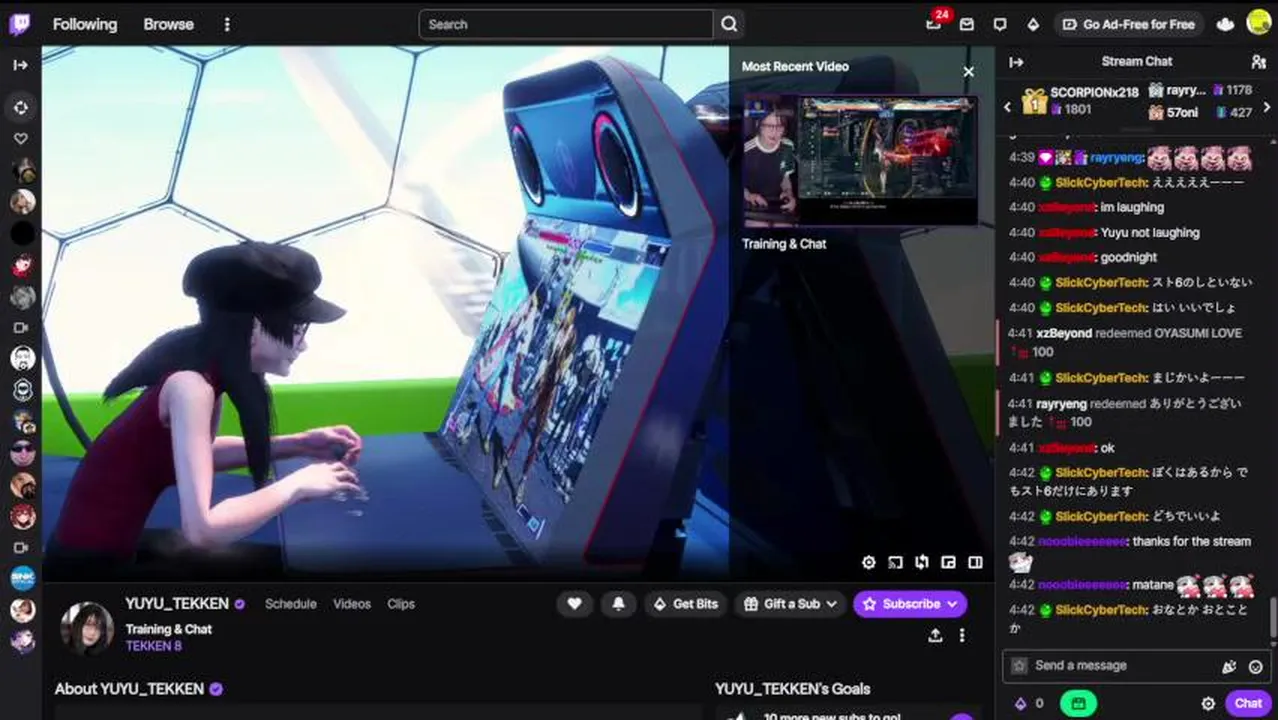1278x720 pixels.
Task: Click Go Ad-Free for Free button
Action: tap(1129, 24)
